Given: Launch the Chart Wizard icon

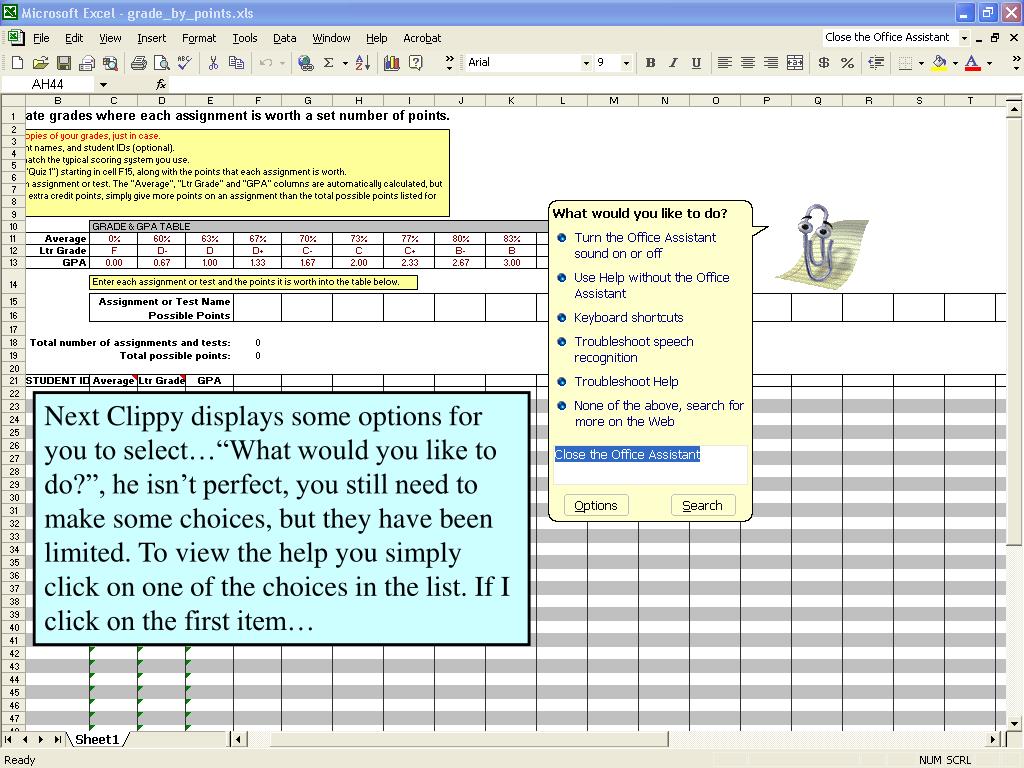Looking at the screenshot, I should tap(392, 63).
